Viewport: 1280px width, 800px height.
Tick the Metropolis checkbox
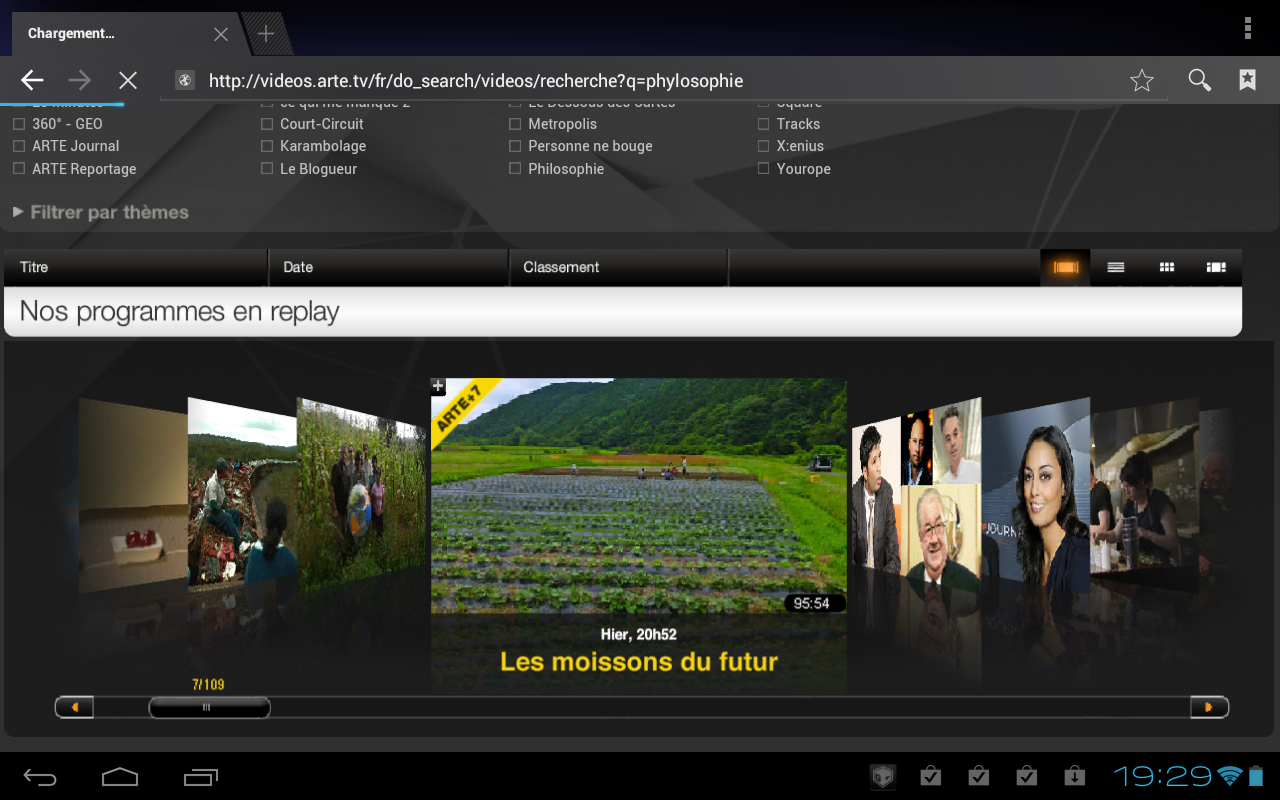click(x=515, y=124)
